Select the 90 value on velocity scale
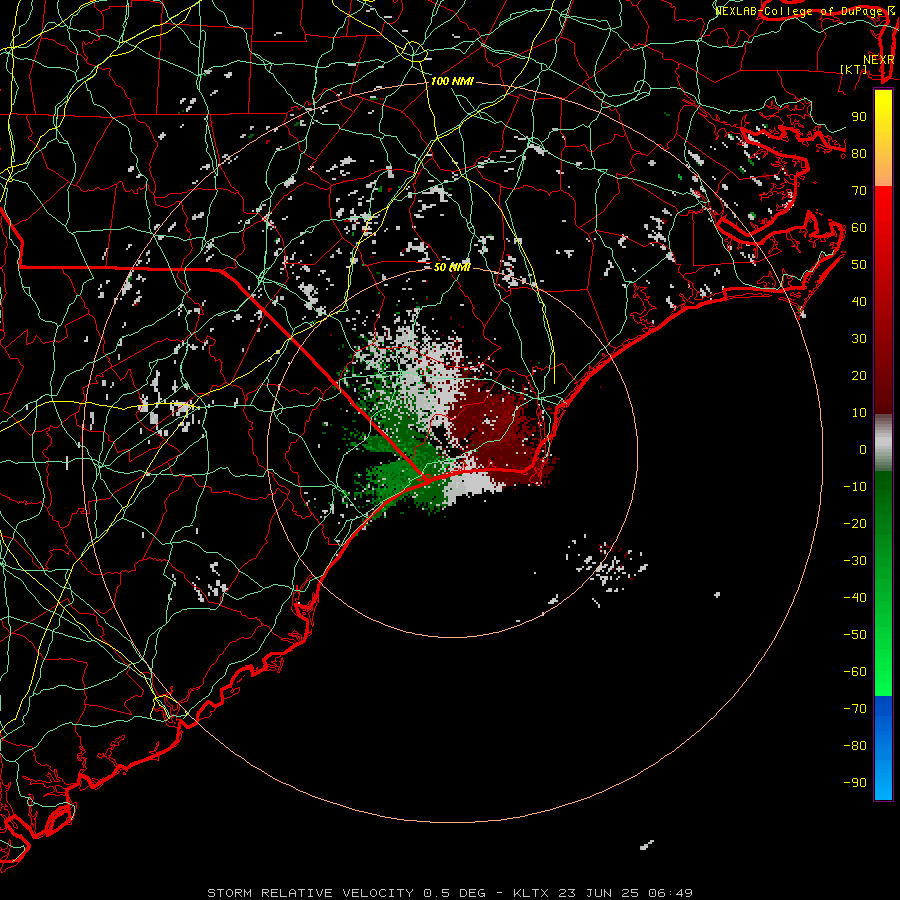 859,117
